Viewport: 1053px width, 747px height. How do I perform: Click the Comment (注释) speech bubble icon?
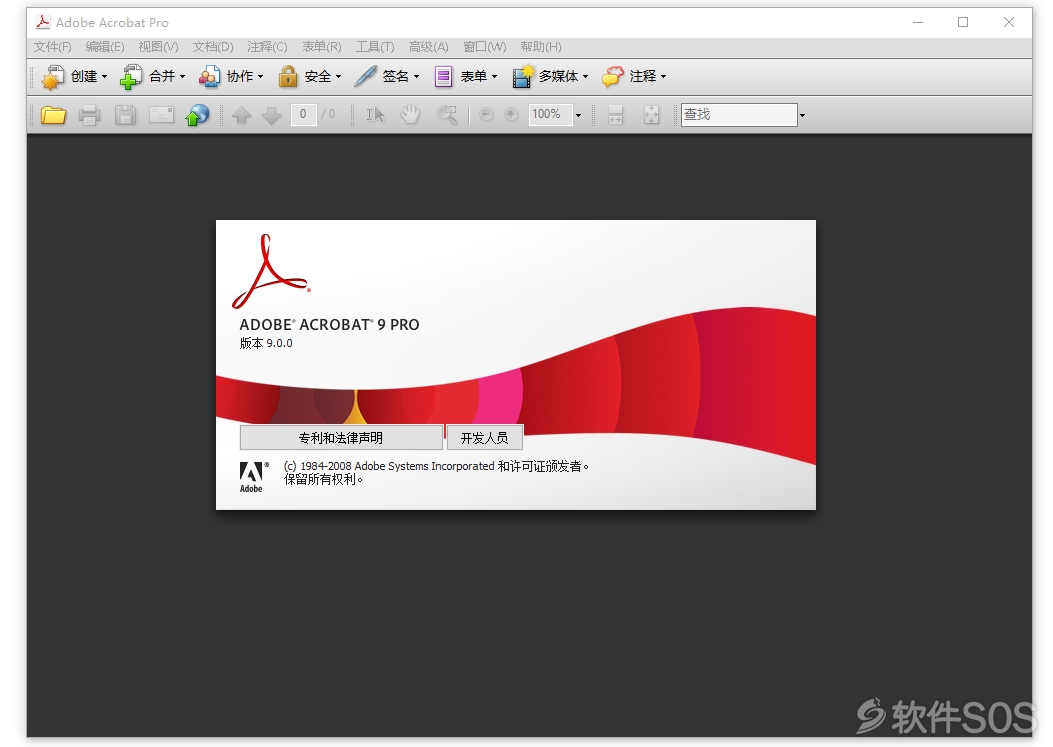coord(612,77)
